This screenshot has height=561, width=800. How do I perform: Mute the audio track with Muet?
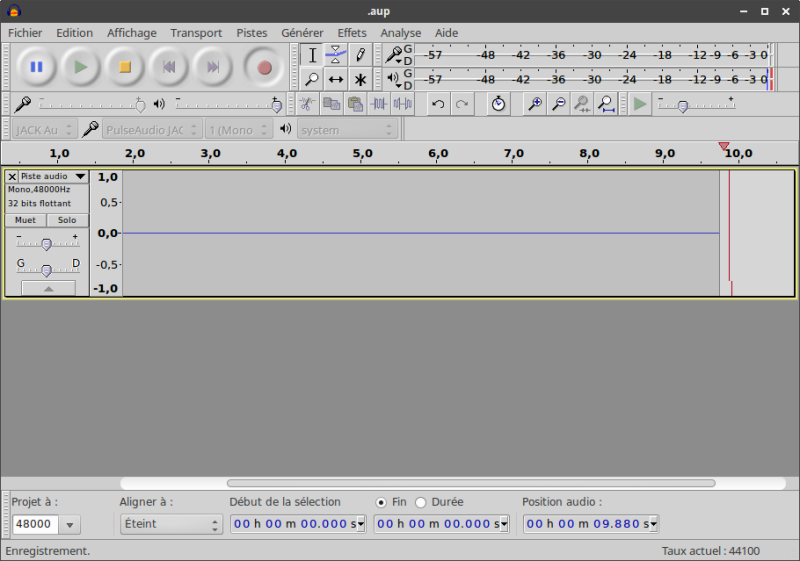coord(25,220)
